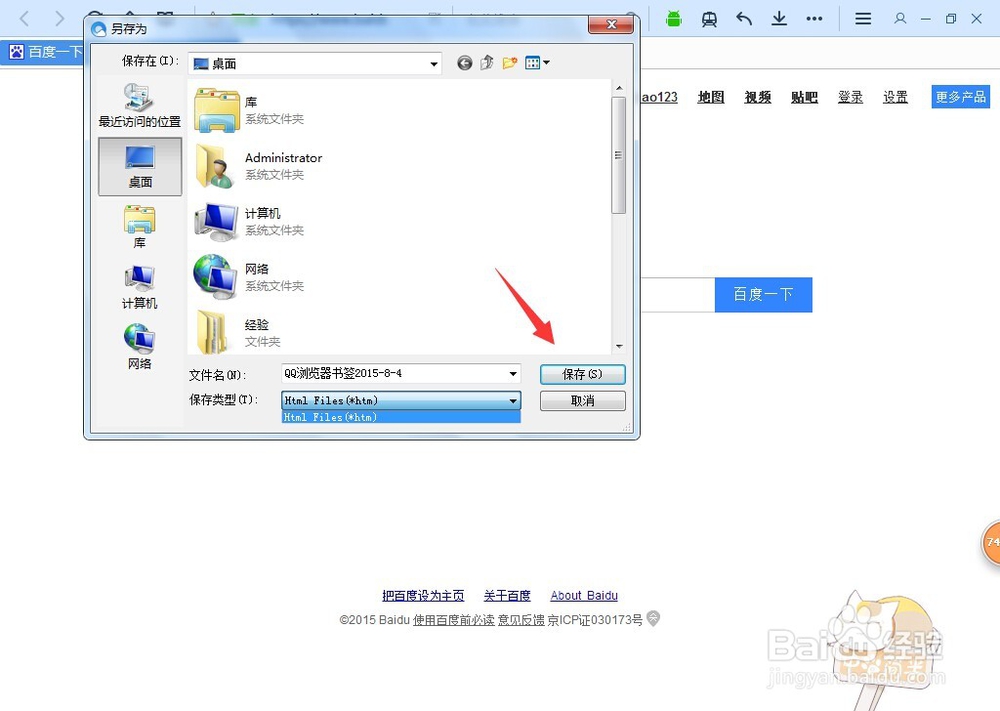
Task: Select the 计算机 sidebar item
Action: (139, 285)
